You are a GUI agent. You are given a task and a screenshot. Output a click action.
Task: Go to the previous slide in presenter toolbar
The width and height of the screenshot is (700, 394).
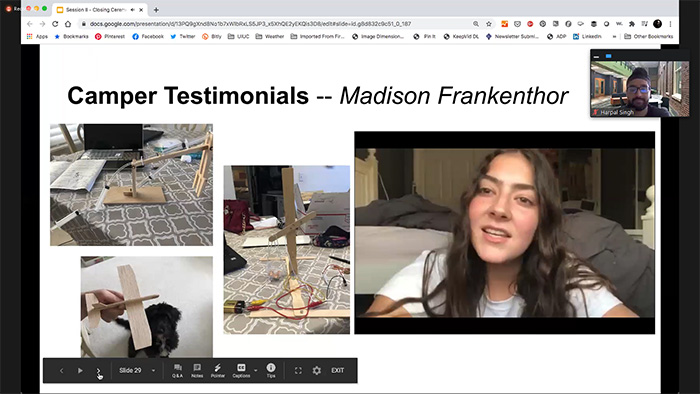[x=62, y=370]
